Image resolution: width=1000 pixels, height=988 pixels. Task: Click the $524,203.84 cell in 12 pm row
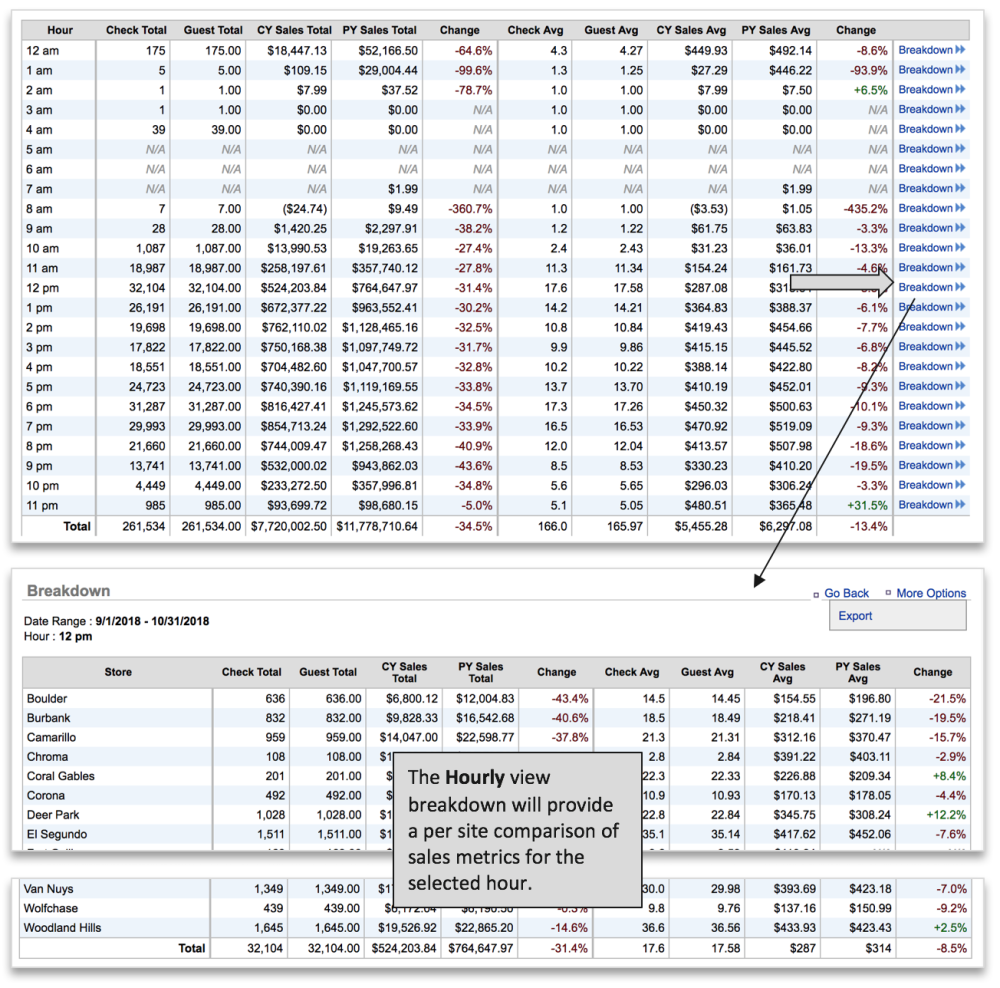(x=293, y=288)
